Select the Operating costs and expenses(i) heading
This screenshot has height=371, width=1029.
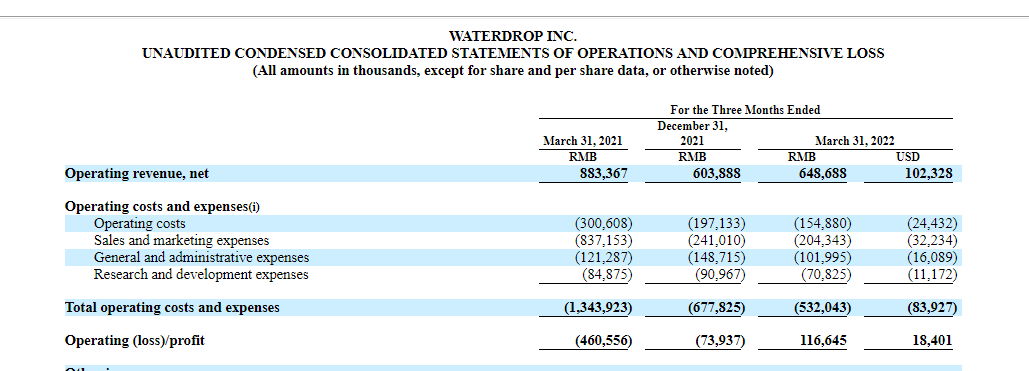pyautogui.click(x=162, y=207)
